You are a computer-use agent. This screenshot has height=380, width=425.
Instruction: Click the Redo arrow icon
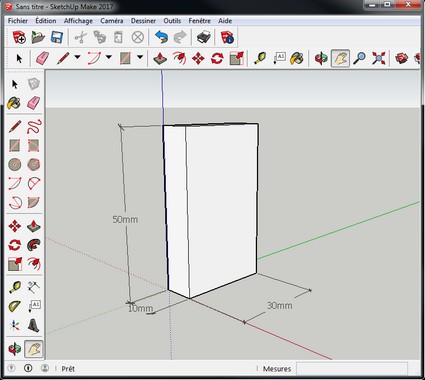180,37
